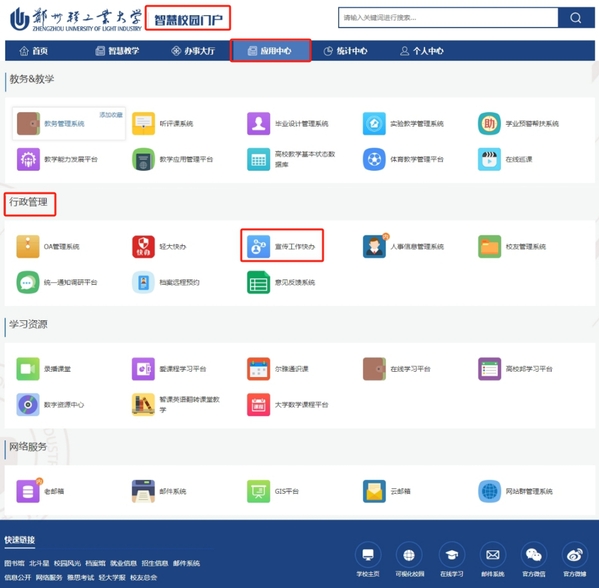Click the 官方微信 WeChat footer icon

[x=534, y=555]
